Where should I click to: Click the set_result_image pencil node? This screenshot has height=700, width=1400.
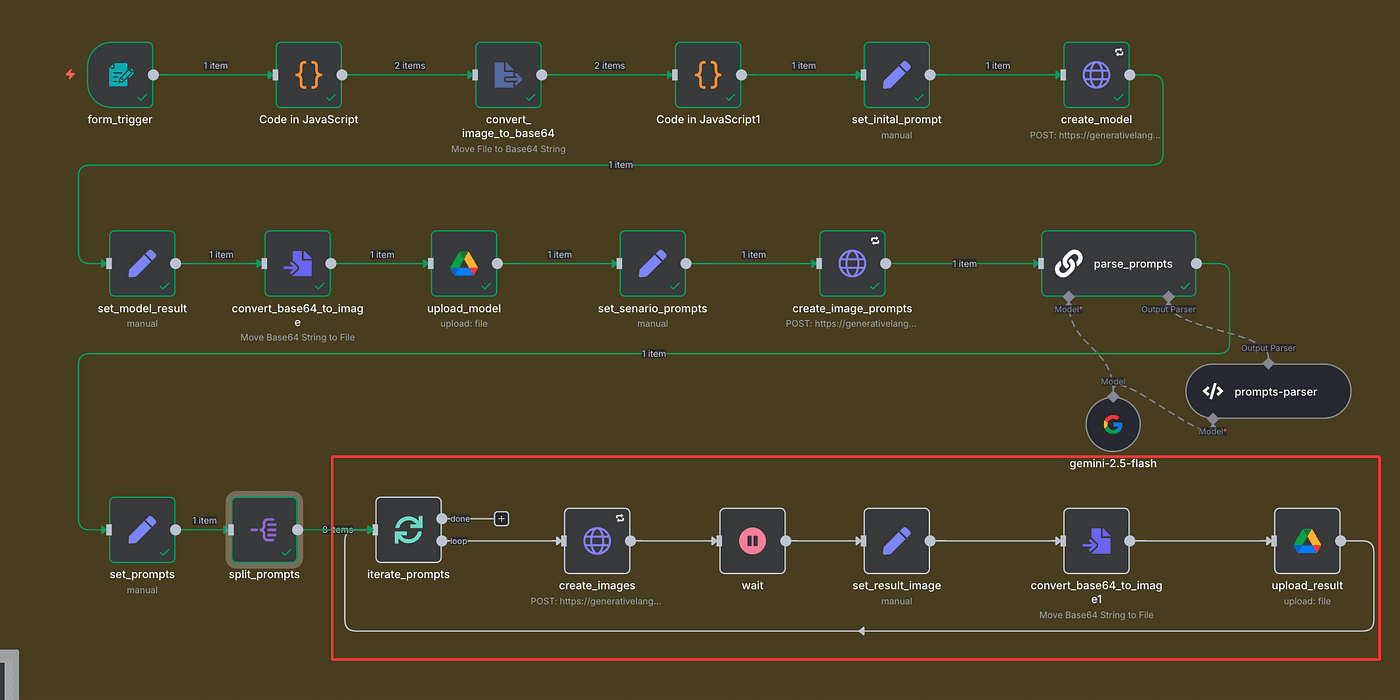point(897,541)
